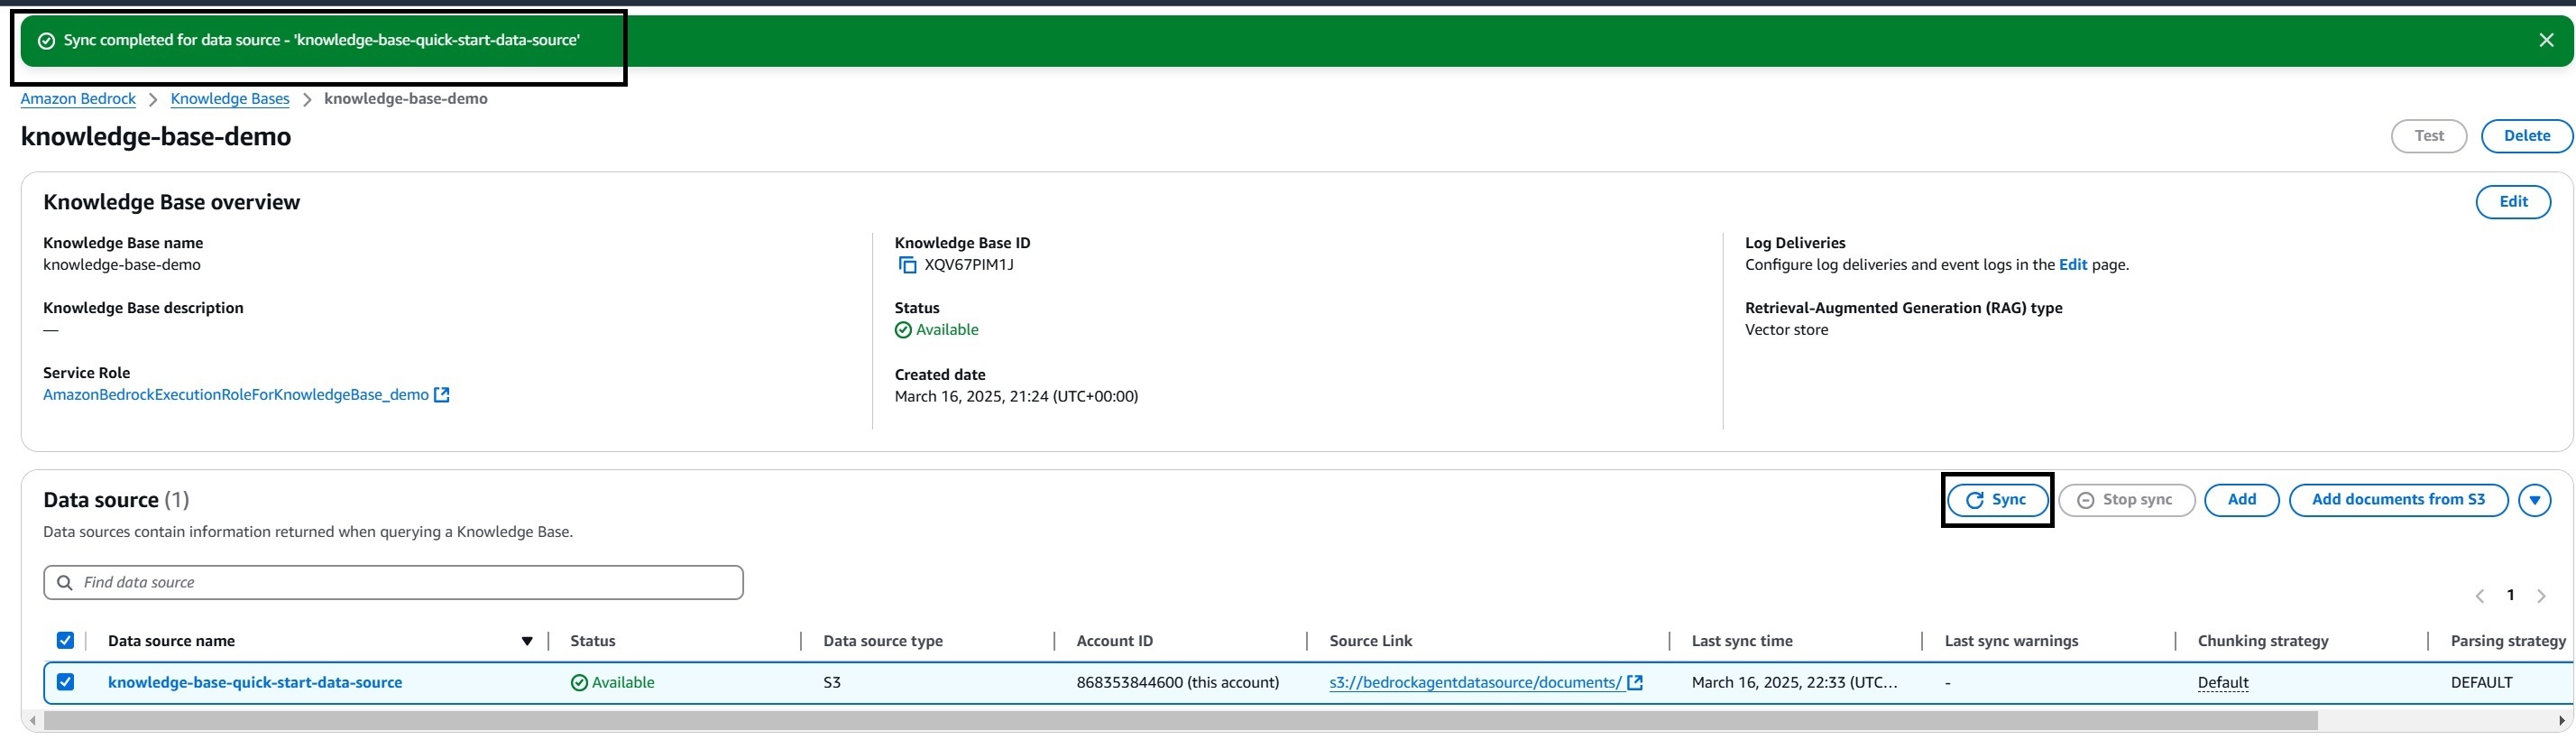This screenshot has width=2576, height=749.
Task: Open the data source actions dropdown arrow button
Action: [2535, 500]
